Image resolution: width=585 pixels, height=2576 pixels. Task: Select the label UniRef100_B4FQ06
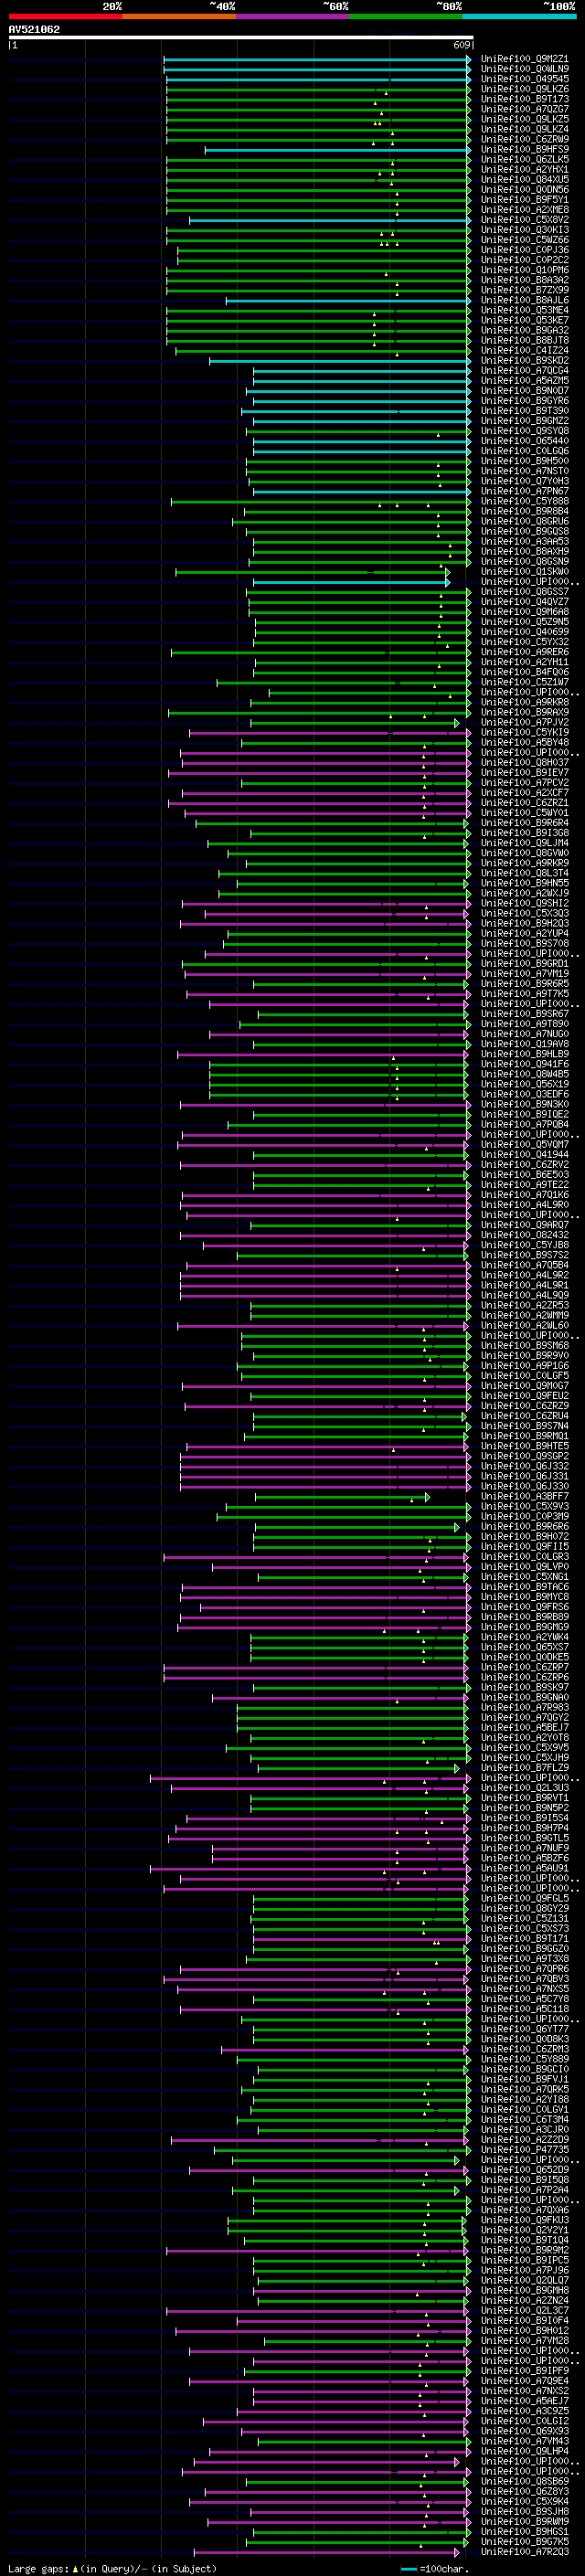(524, 672)
